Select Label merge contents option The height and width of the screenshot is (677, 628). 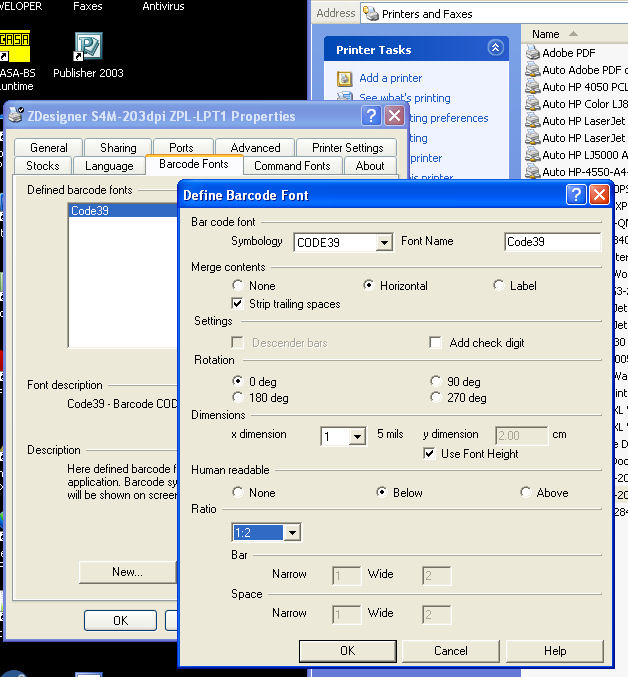[499, 285]
